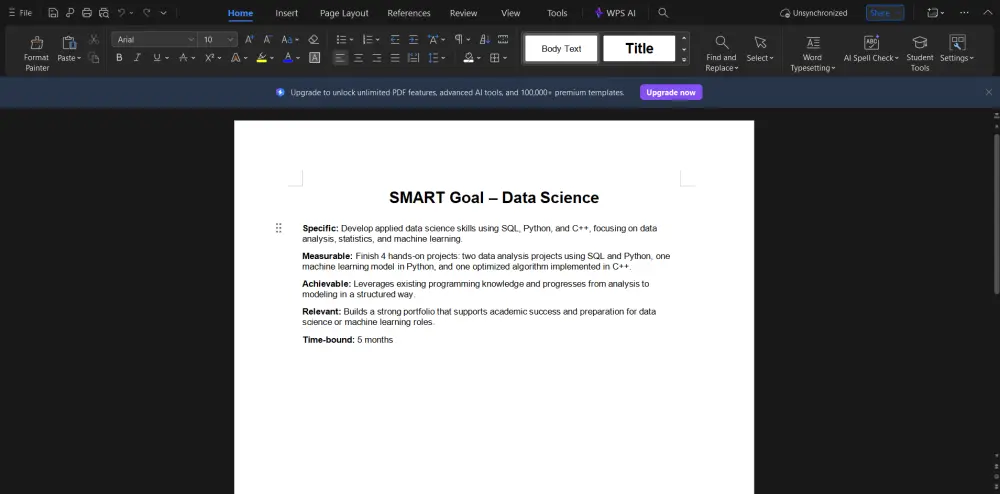1000x494 pixels.
Task: Open WPS AI
Action: [615, 13]
